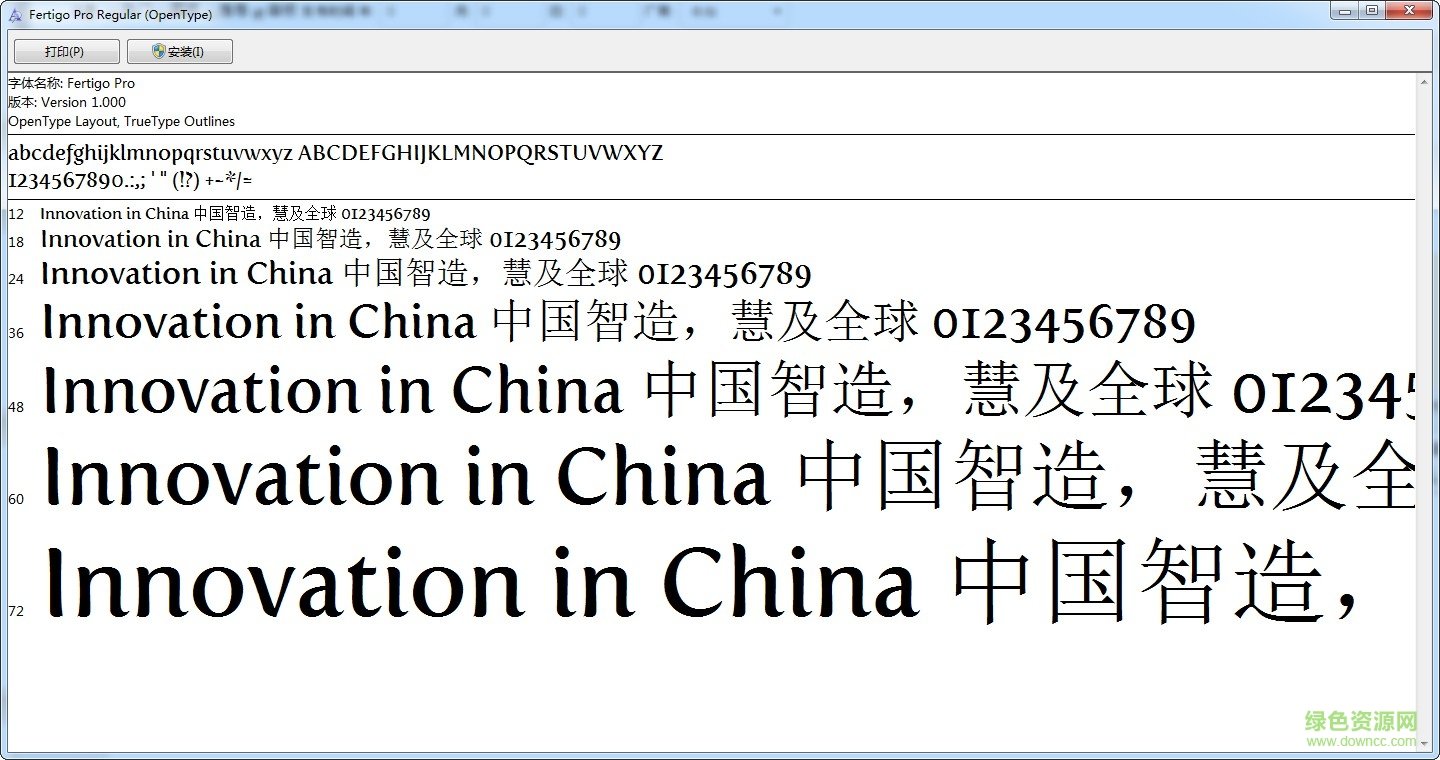Click the size label 12
This screenshot has height=760, width=1440.
pyautogui.click(x=16, y=214)
